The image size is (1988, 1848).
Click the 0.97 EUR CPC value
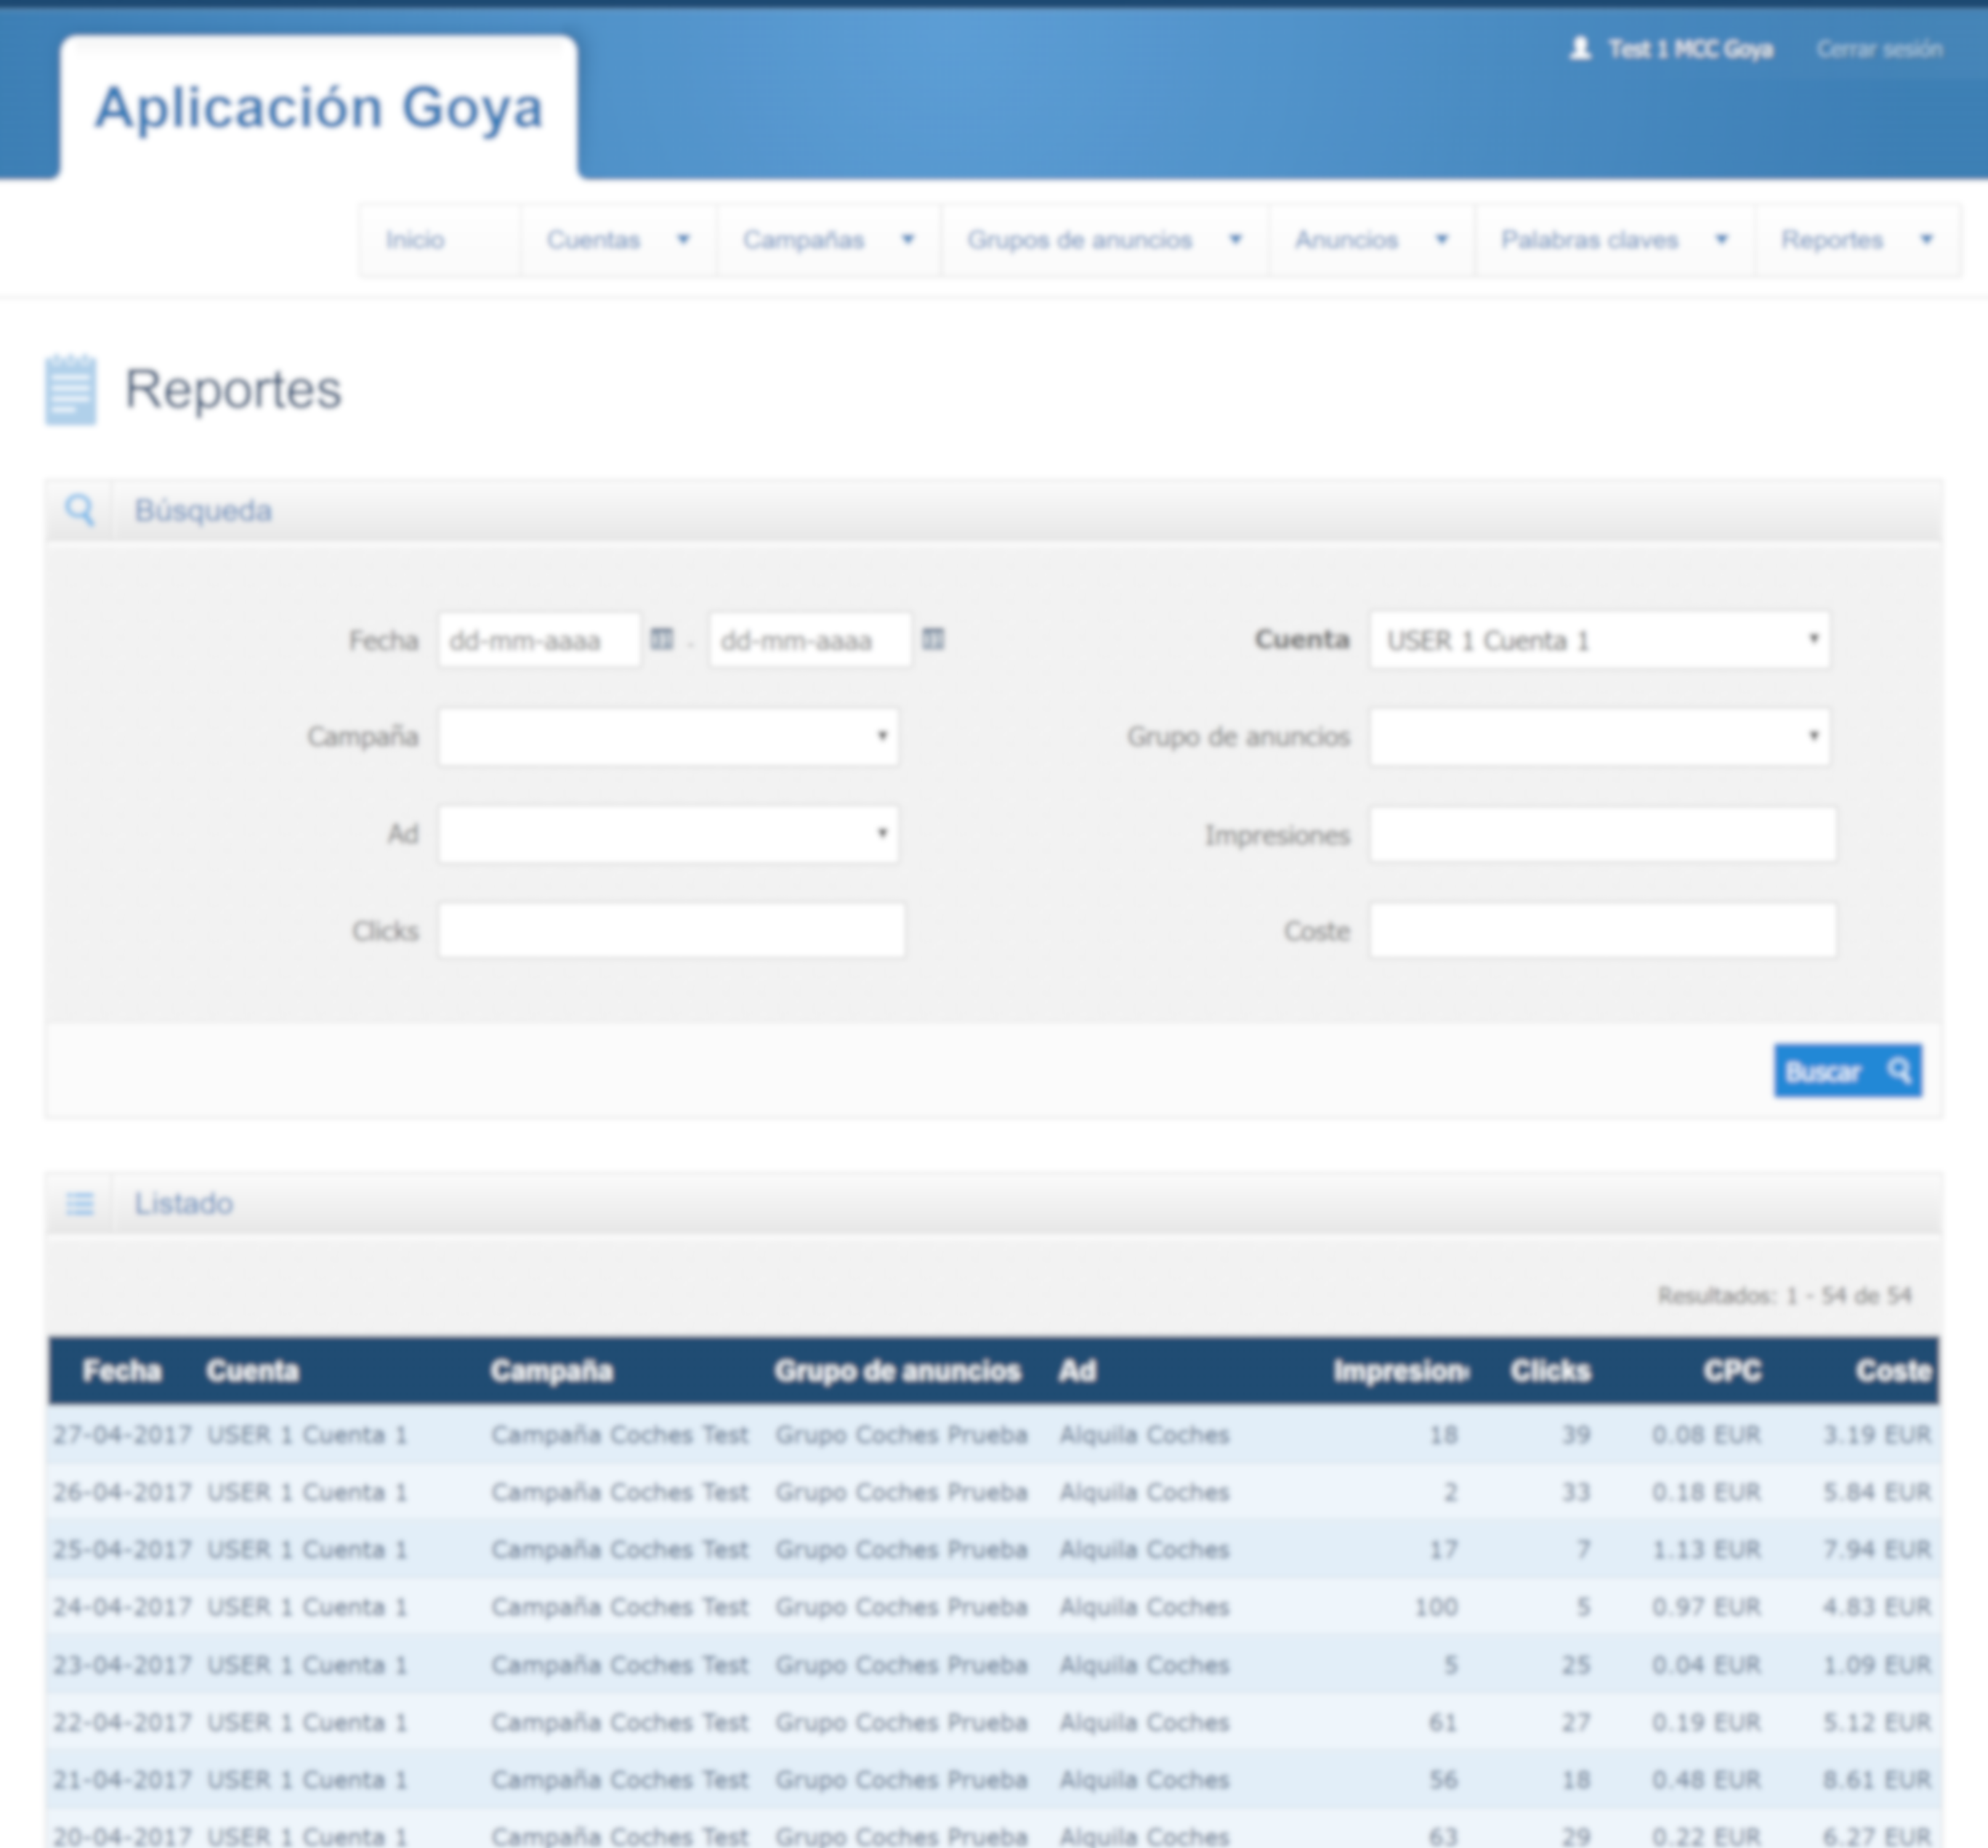click(1706, 1607)
